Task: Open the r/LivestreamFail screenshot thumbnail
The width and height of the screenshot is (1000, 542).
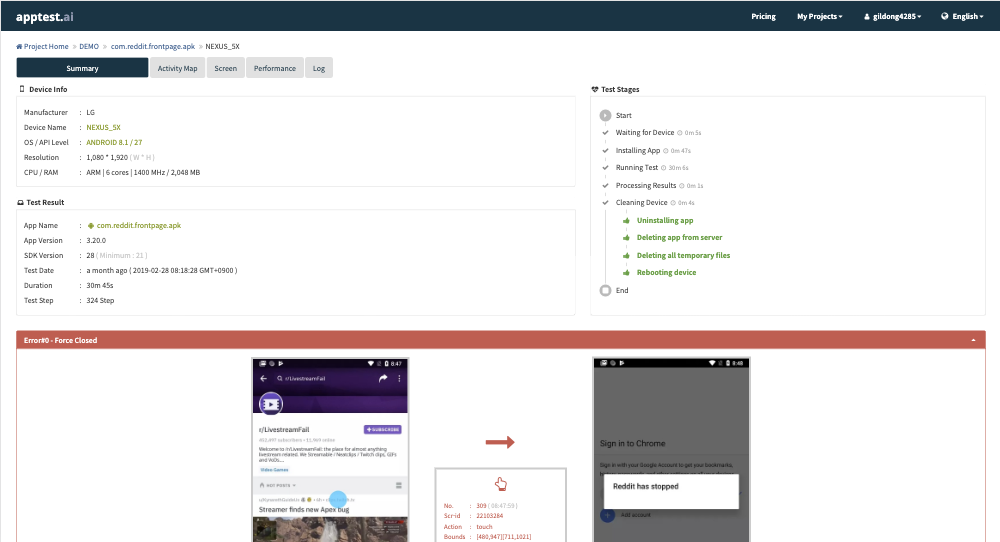Action: click(330, 450)
